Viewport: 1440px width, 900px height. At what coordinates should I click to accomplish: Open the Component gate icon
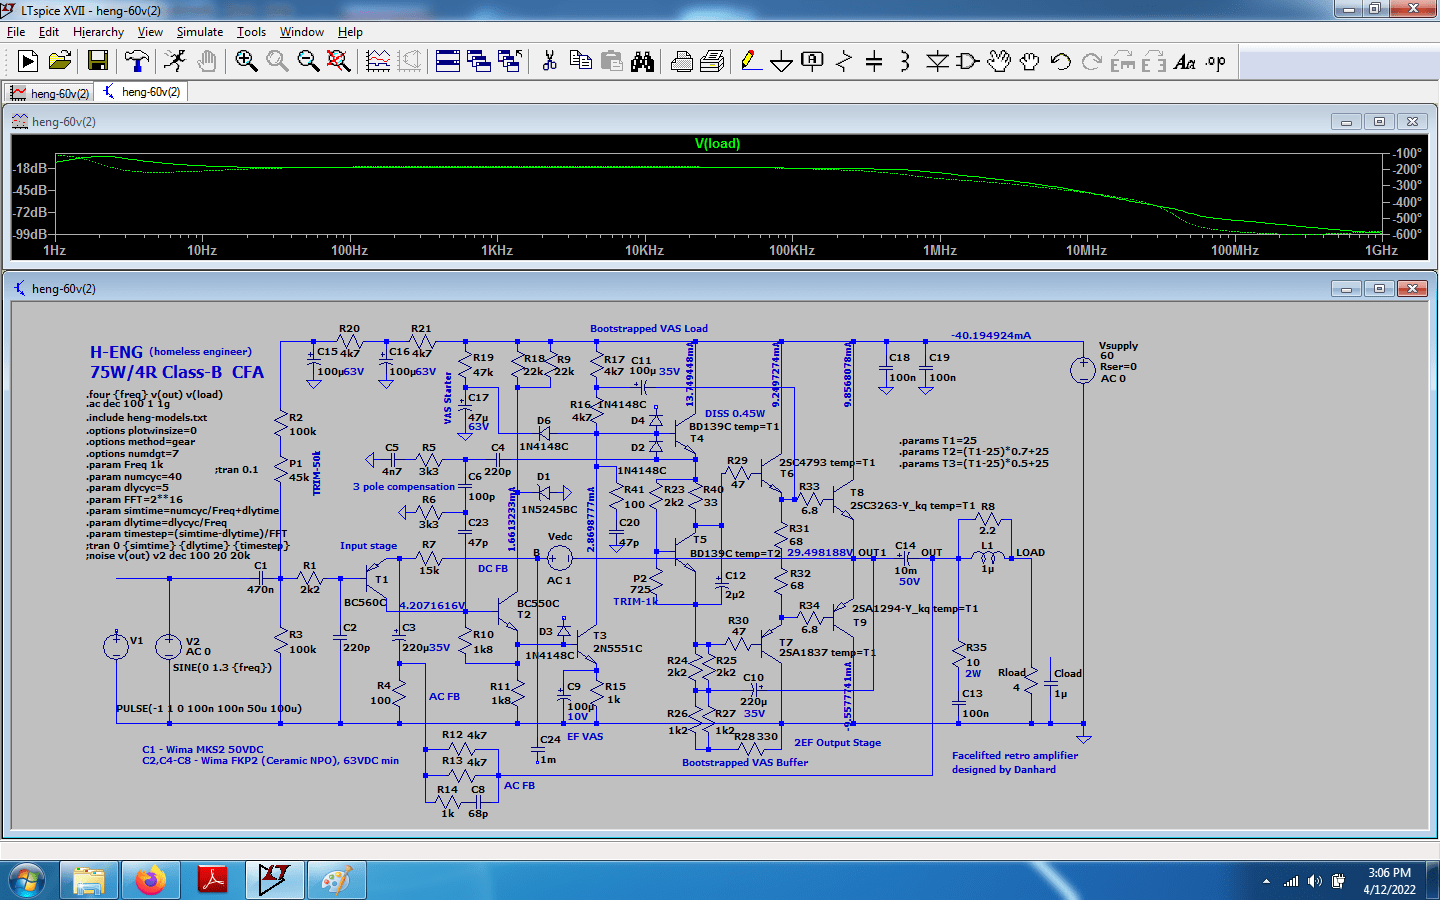968,62
